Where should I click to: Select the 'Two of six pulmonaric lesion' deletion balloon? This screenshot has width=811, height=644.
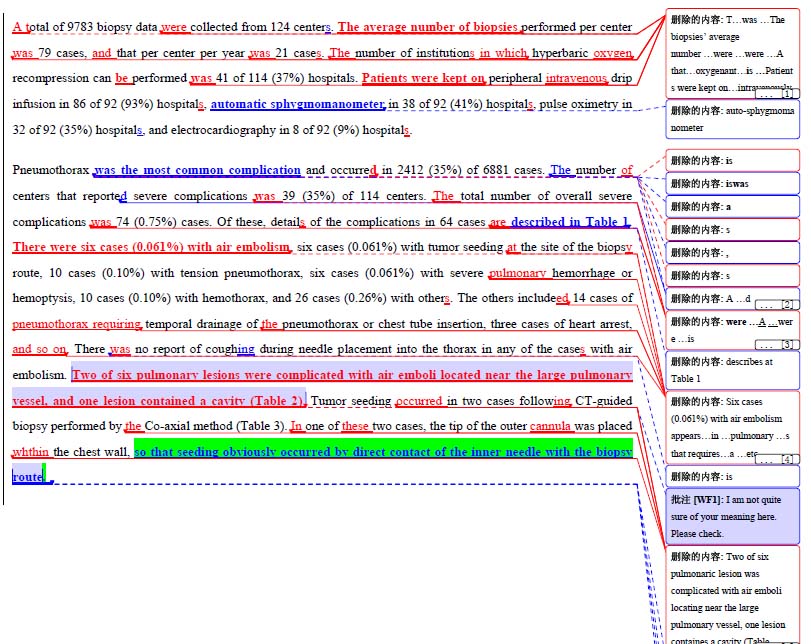tap(732, 595)
